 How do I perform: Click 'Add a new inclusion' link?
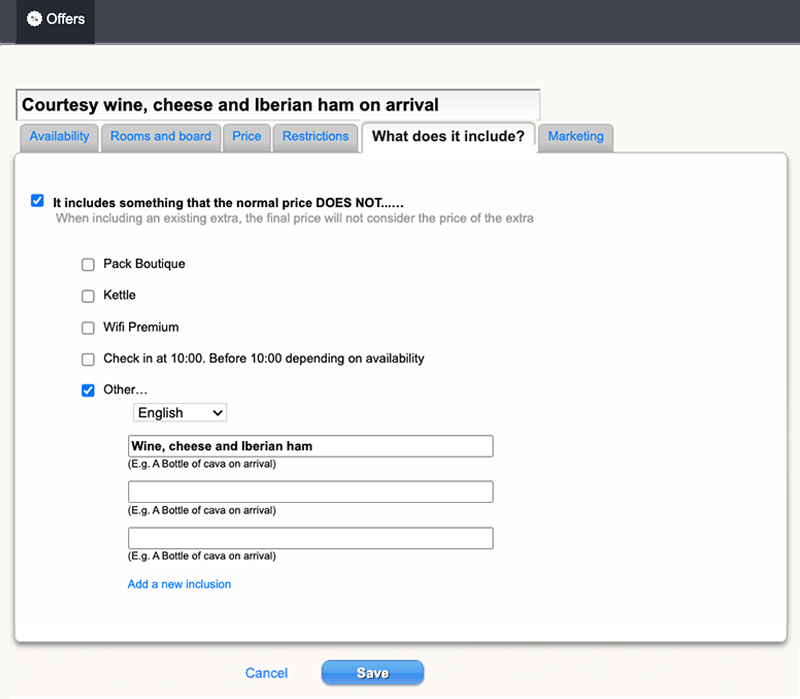(179, 584)
